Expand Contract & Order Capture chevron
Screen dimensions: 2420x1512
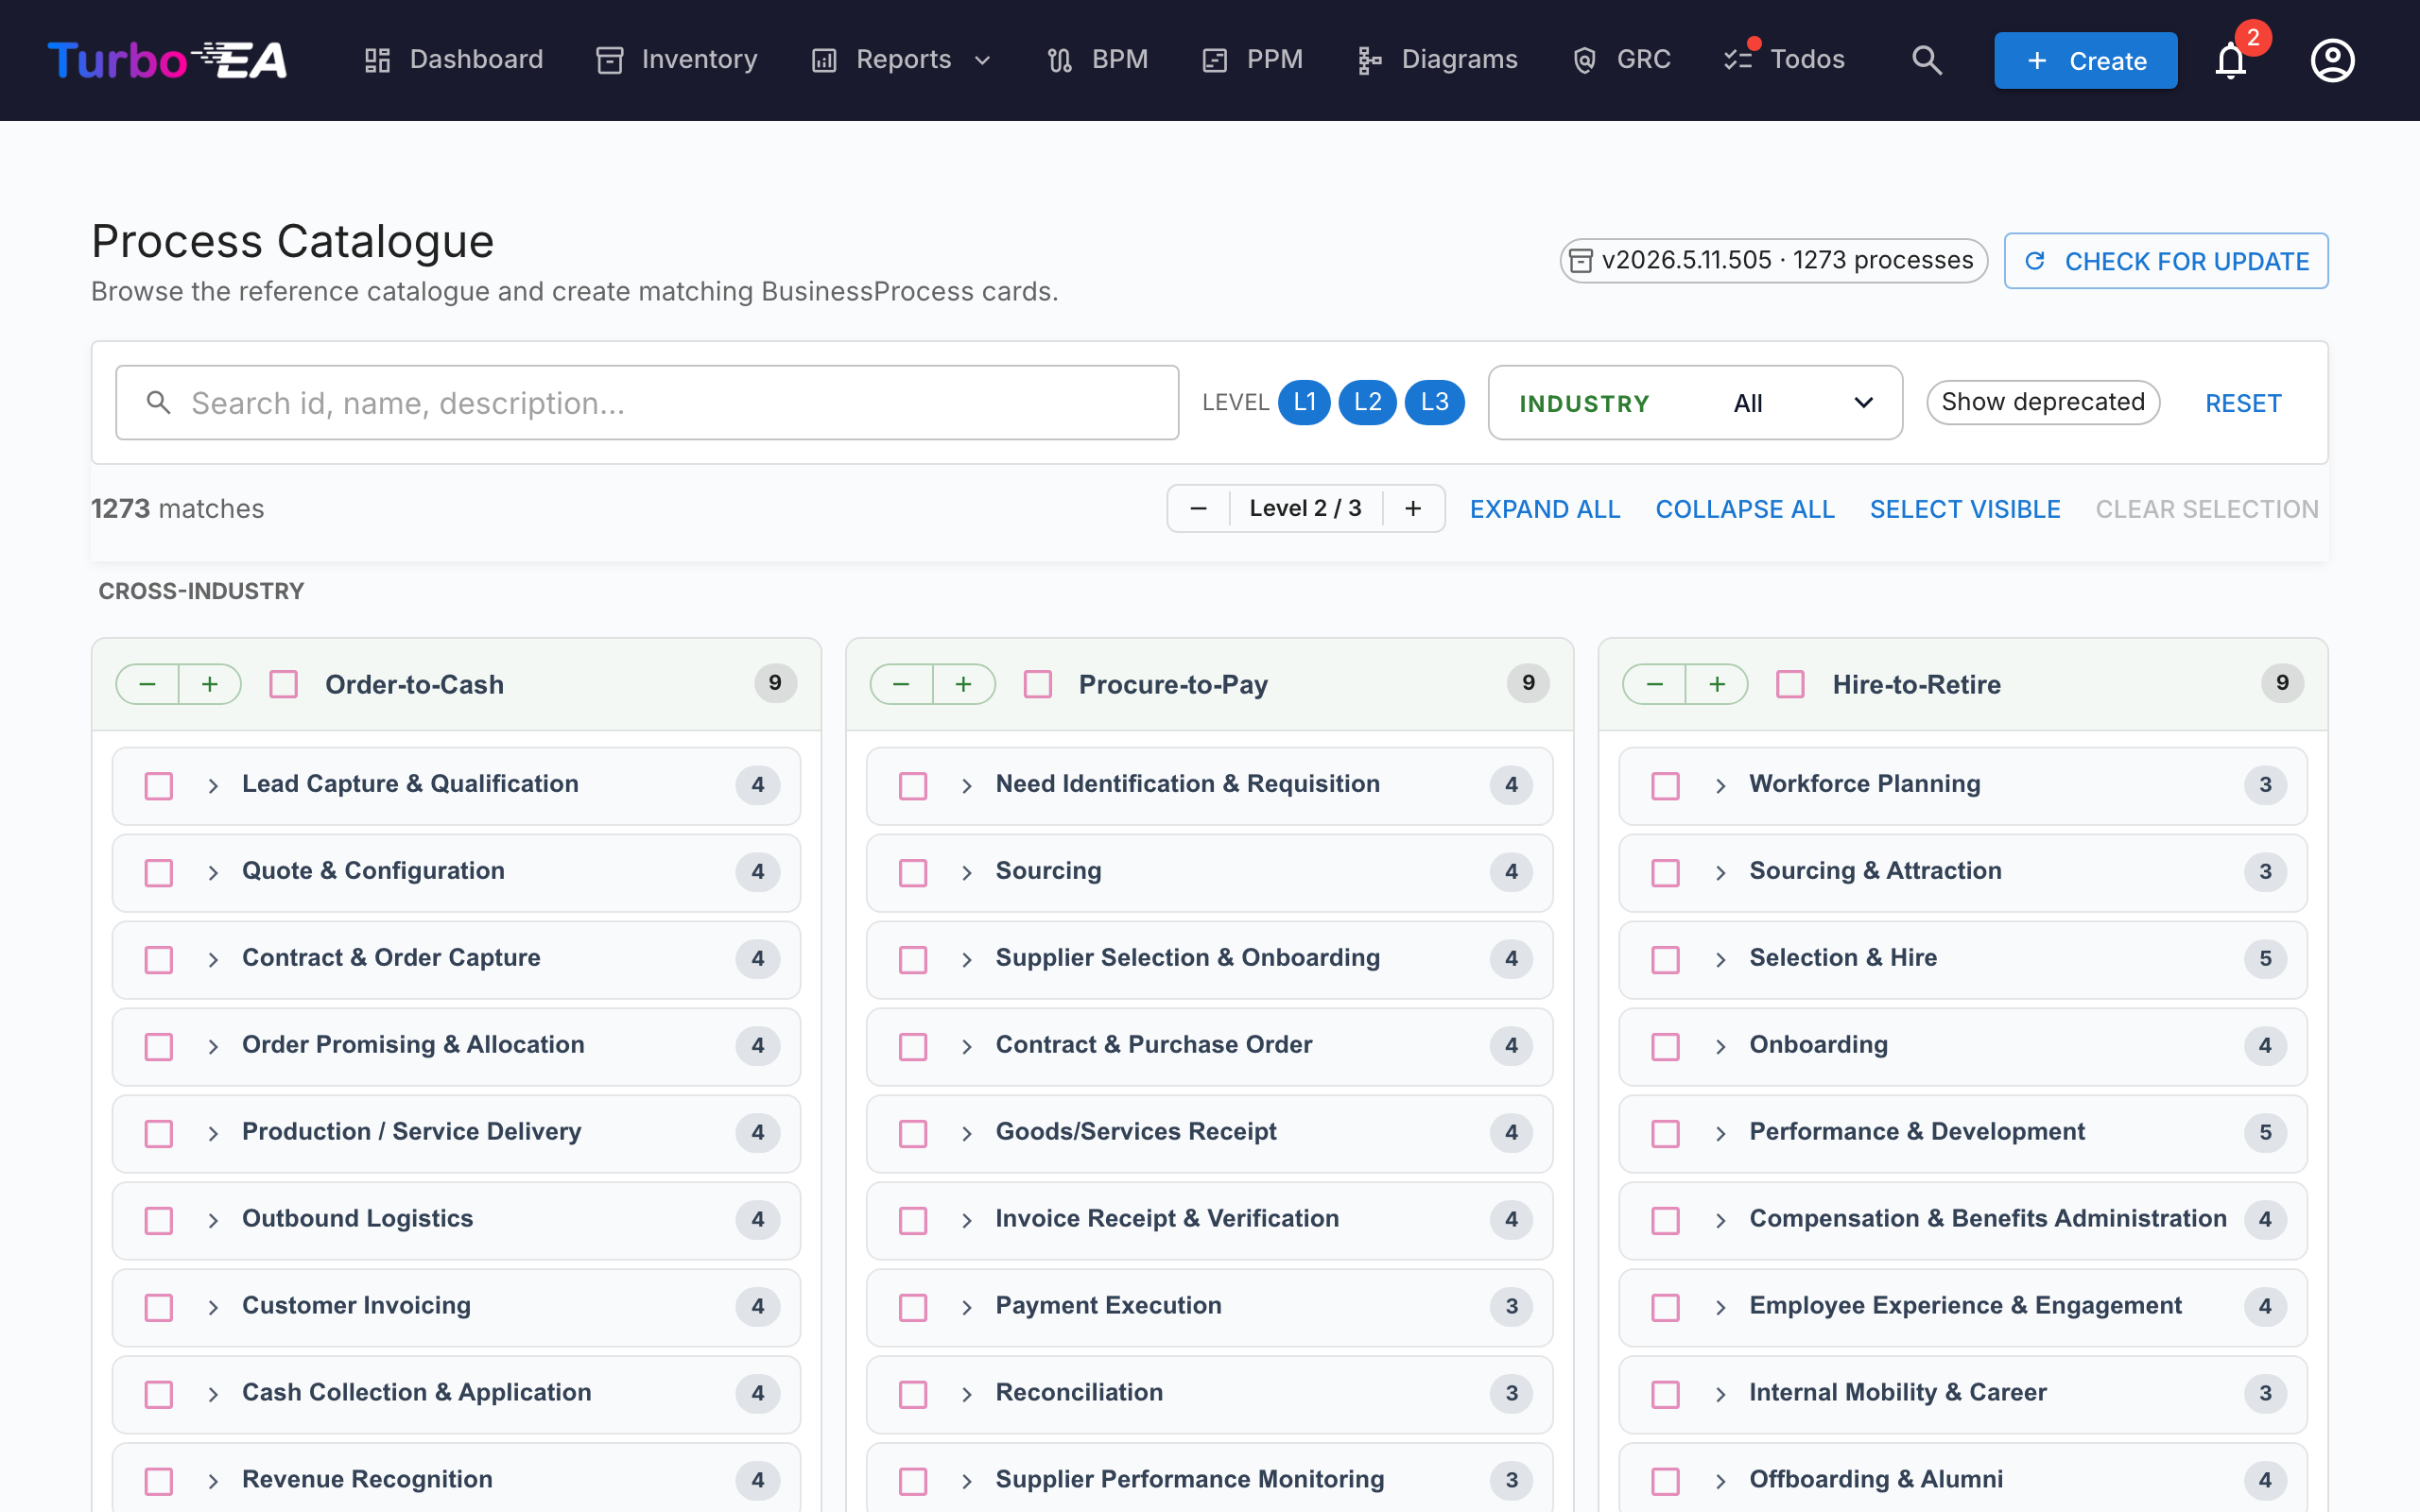(213, 960)
